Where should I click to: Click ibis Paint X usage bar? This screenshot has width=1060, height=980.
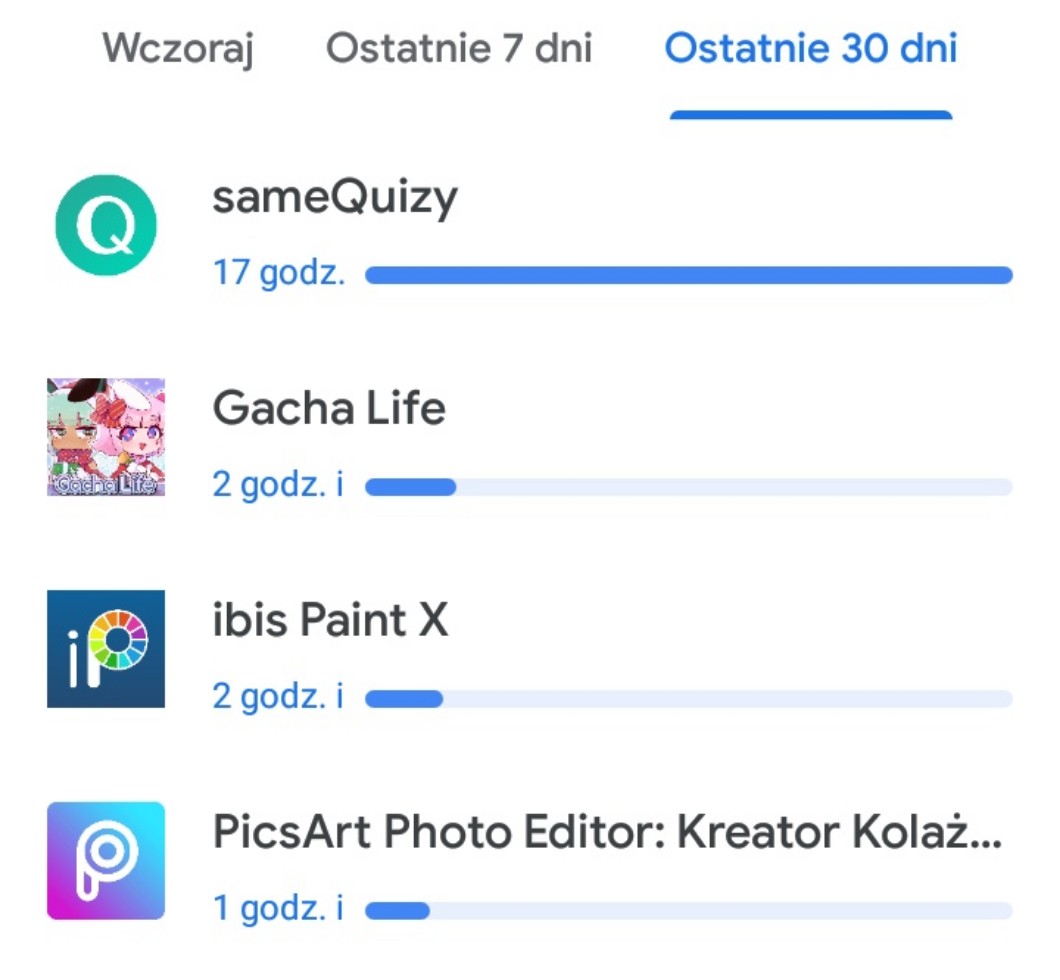[x=689, y=699]
